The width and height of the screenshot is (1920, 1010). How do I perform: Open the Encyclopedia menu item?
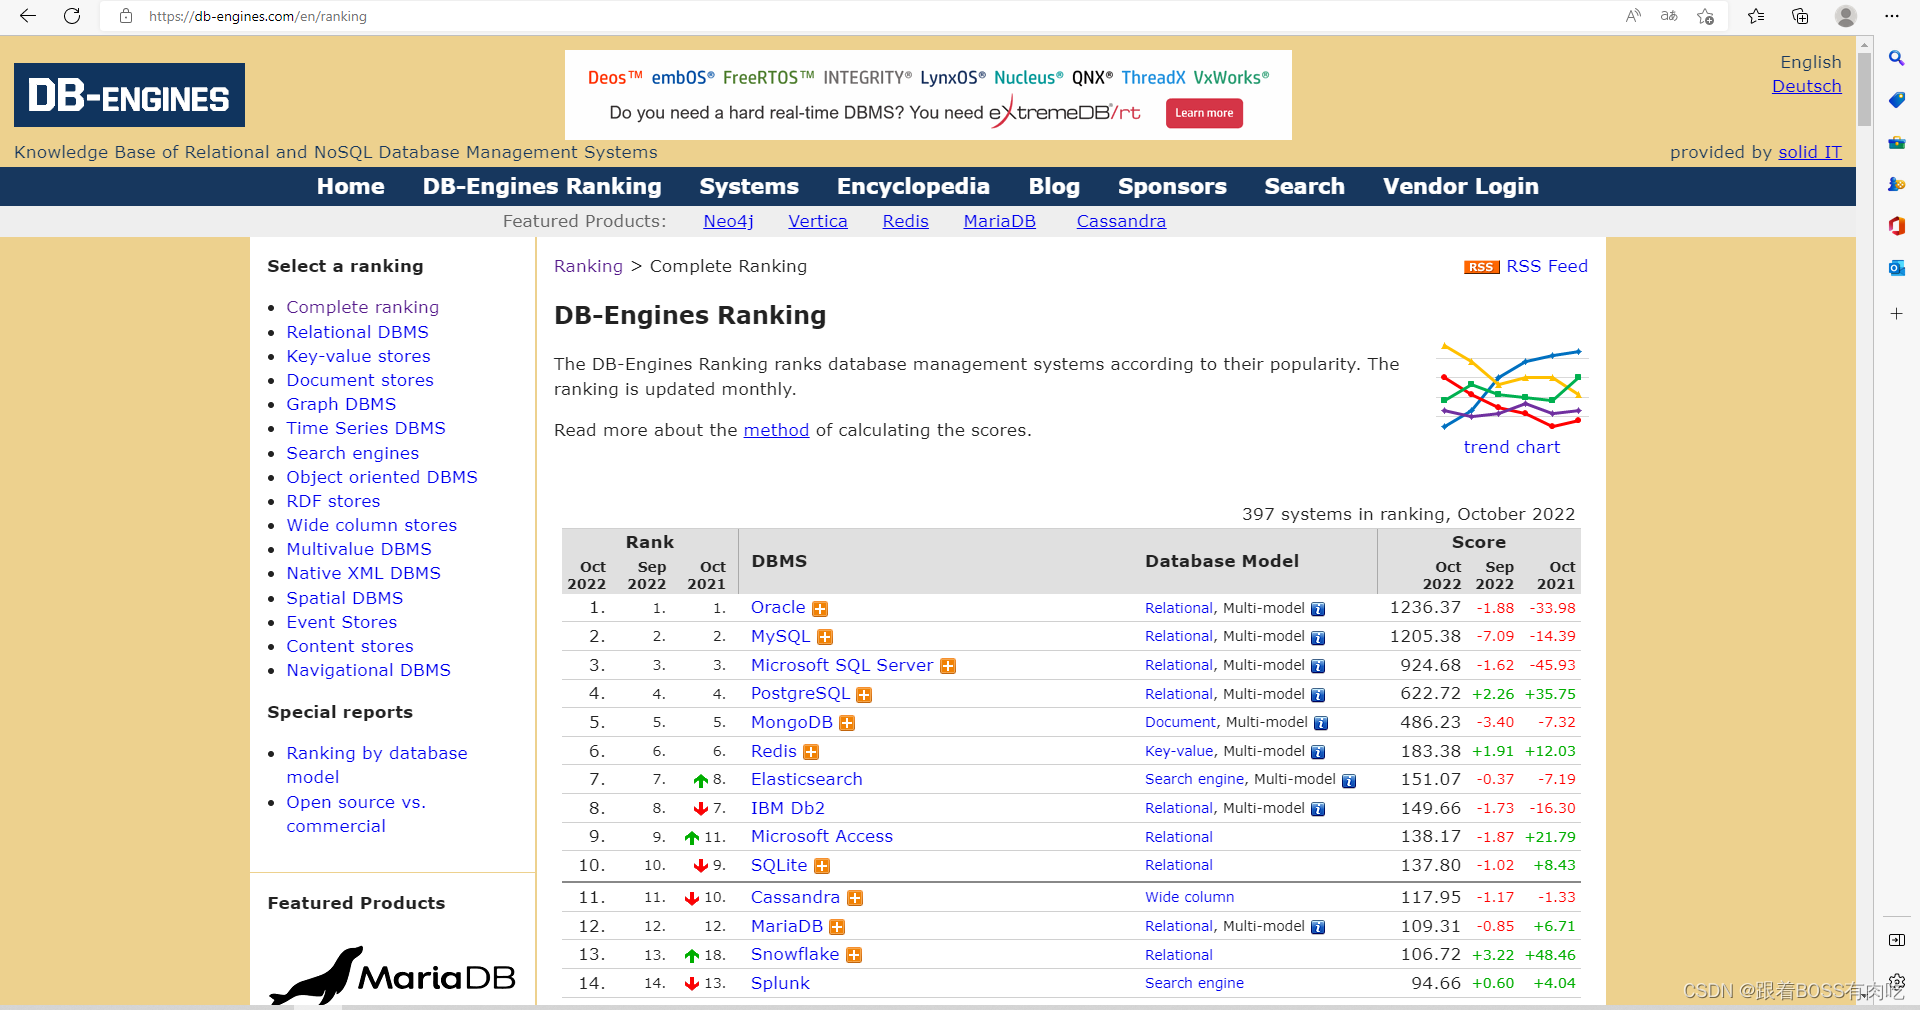[x=913, y=186]
